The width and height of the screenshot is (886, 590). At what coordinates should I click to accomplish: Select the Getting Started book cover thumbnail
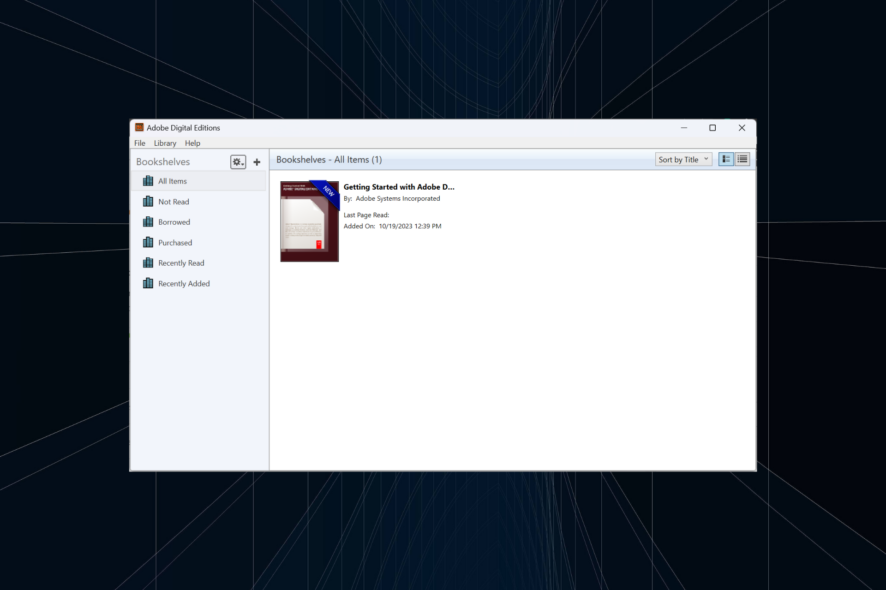point(310,222)
